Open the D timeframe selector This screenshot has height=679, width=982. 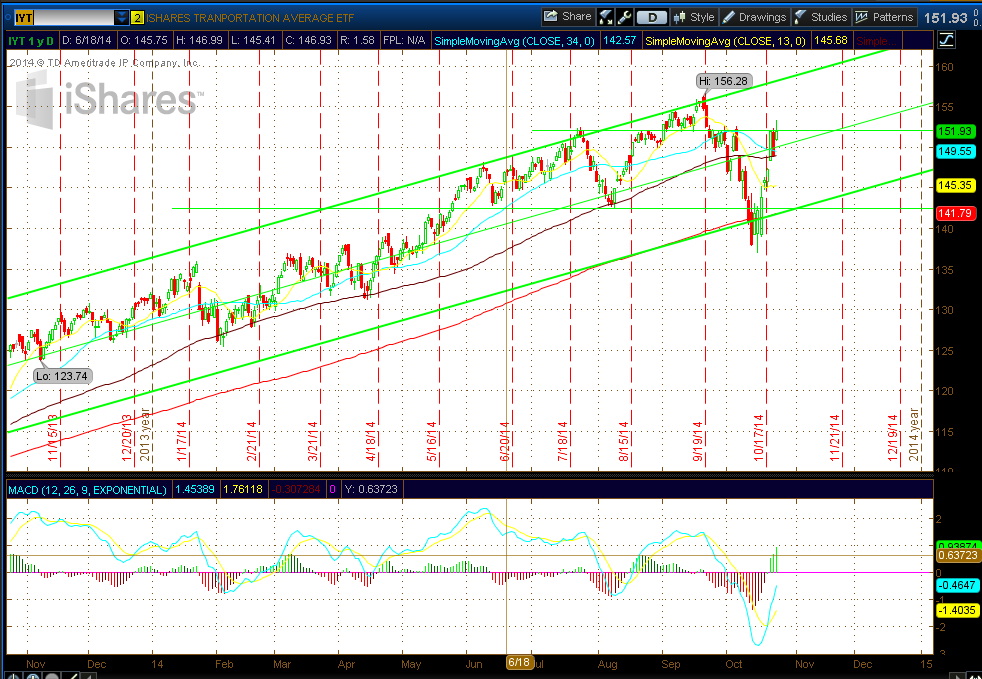point(651,17)
